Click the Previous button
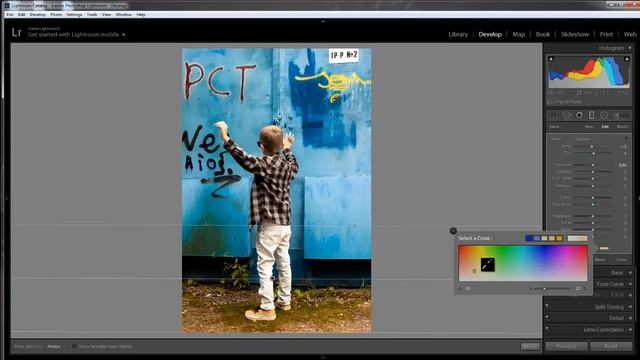Screen dimensions: 640x360 (566, 346)
